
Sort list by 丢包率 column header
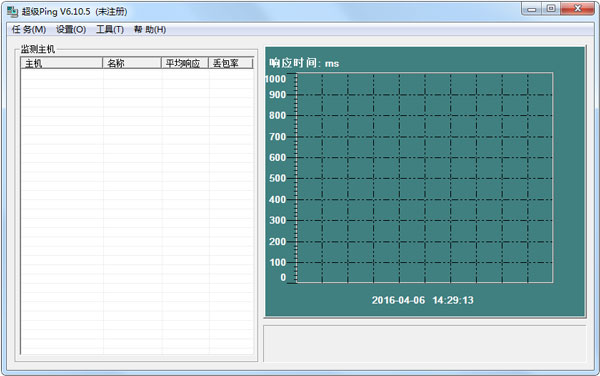click(231, 63)
